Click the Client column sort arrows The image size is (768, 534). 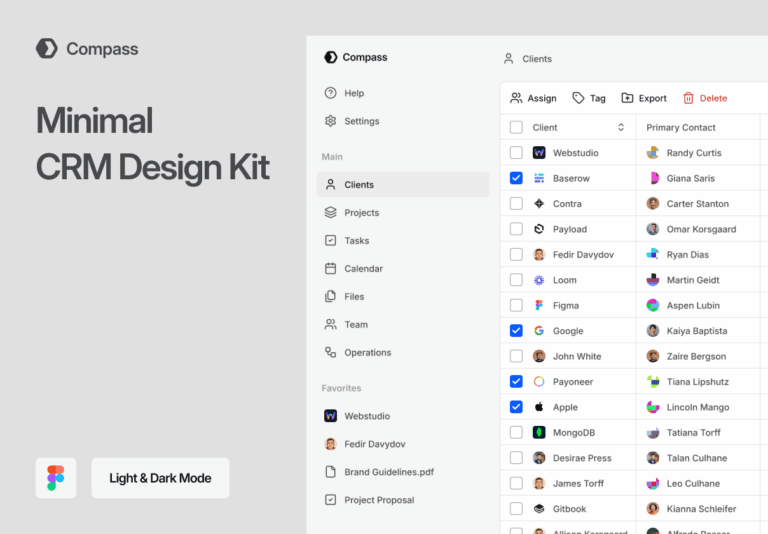pyautogui.click(x=621, y=127)
